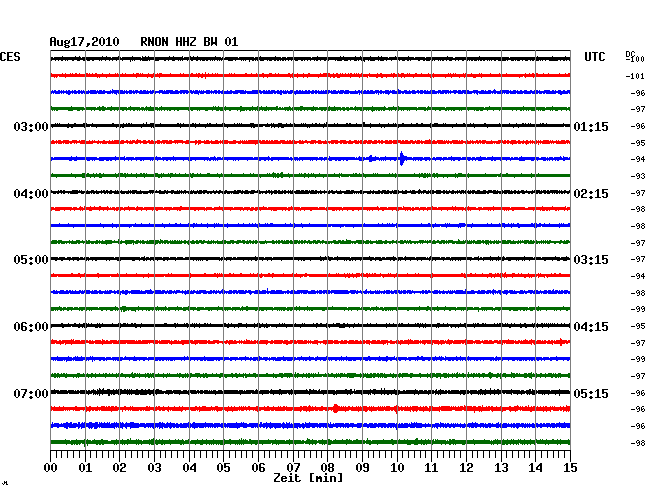Click the date label Aug17,2010

[84, 42]
